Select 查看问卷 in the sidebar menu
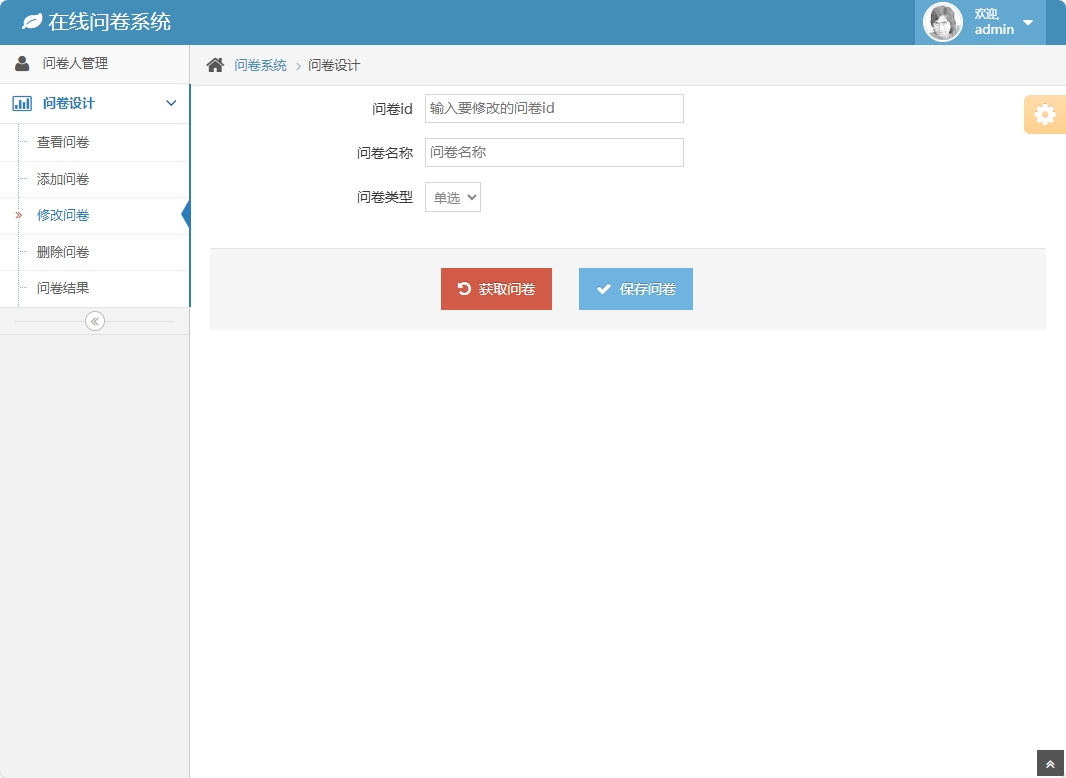Screen dimensions: 1066x778 click(62, 141)
